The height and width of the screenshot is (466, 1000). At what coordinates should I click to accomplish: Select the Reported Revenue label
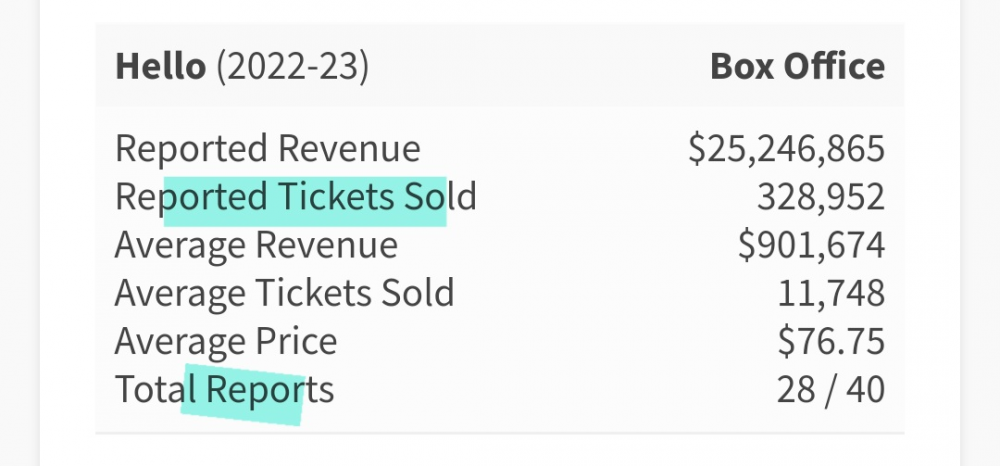268,149
